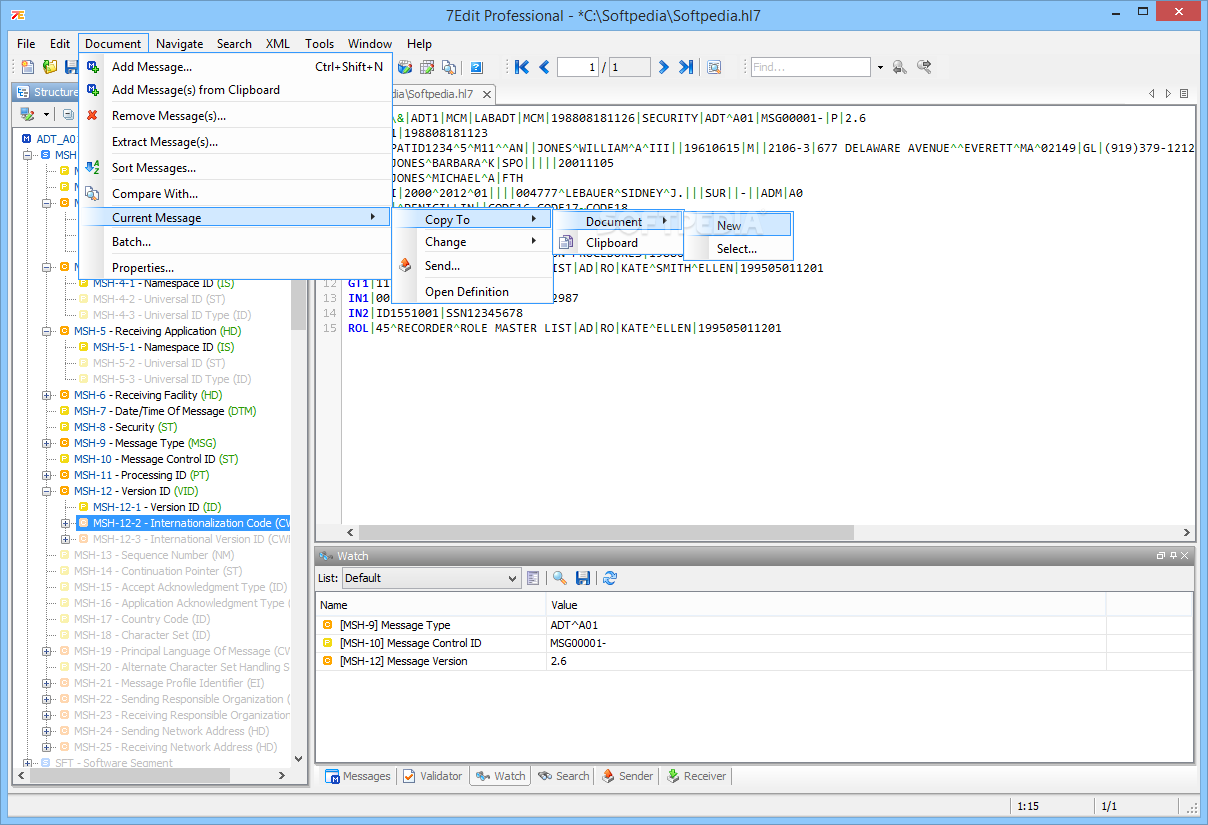Go to the previous message arrow
This screenshot has height=825, width=1208.
pos(544,67)
